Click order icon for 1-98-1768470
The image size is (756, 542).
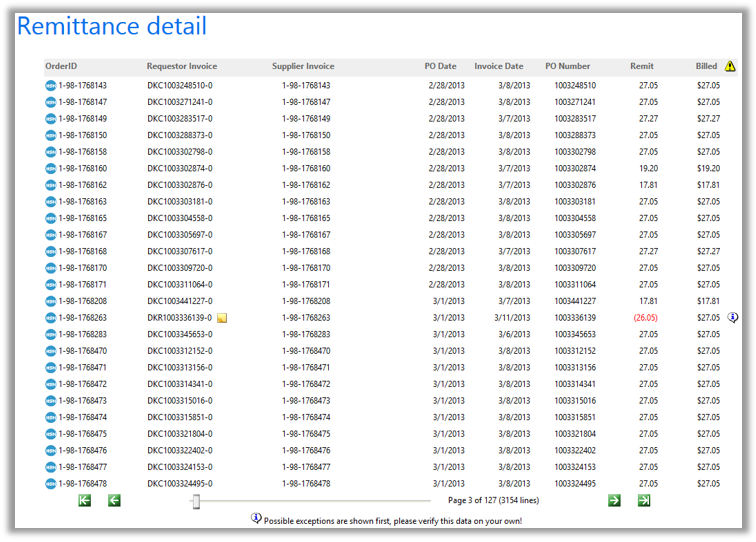51,351
